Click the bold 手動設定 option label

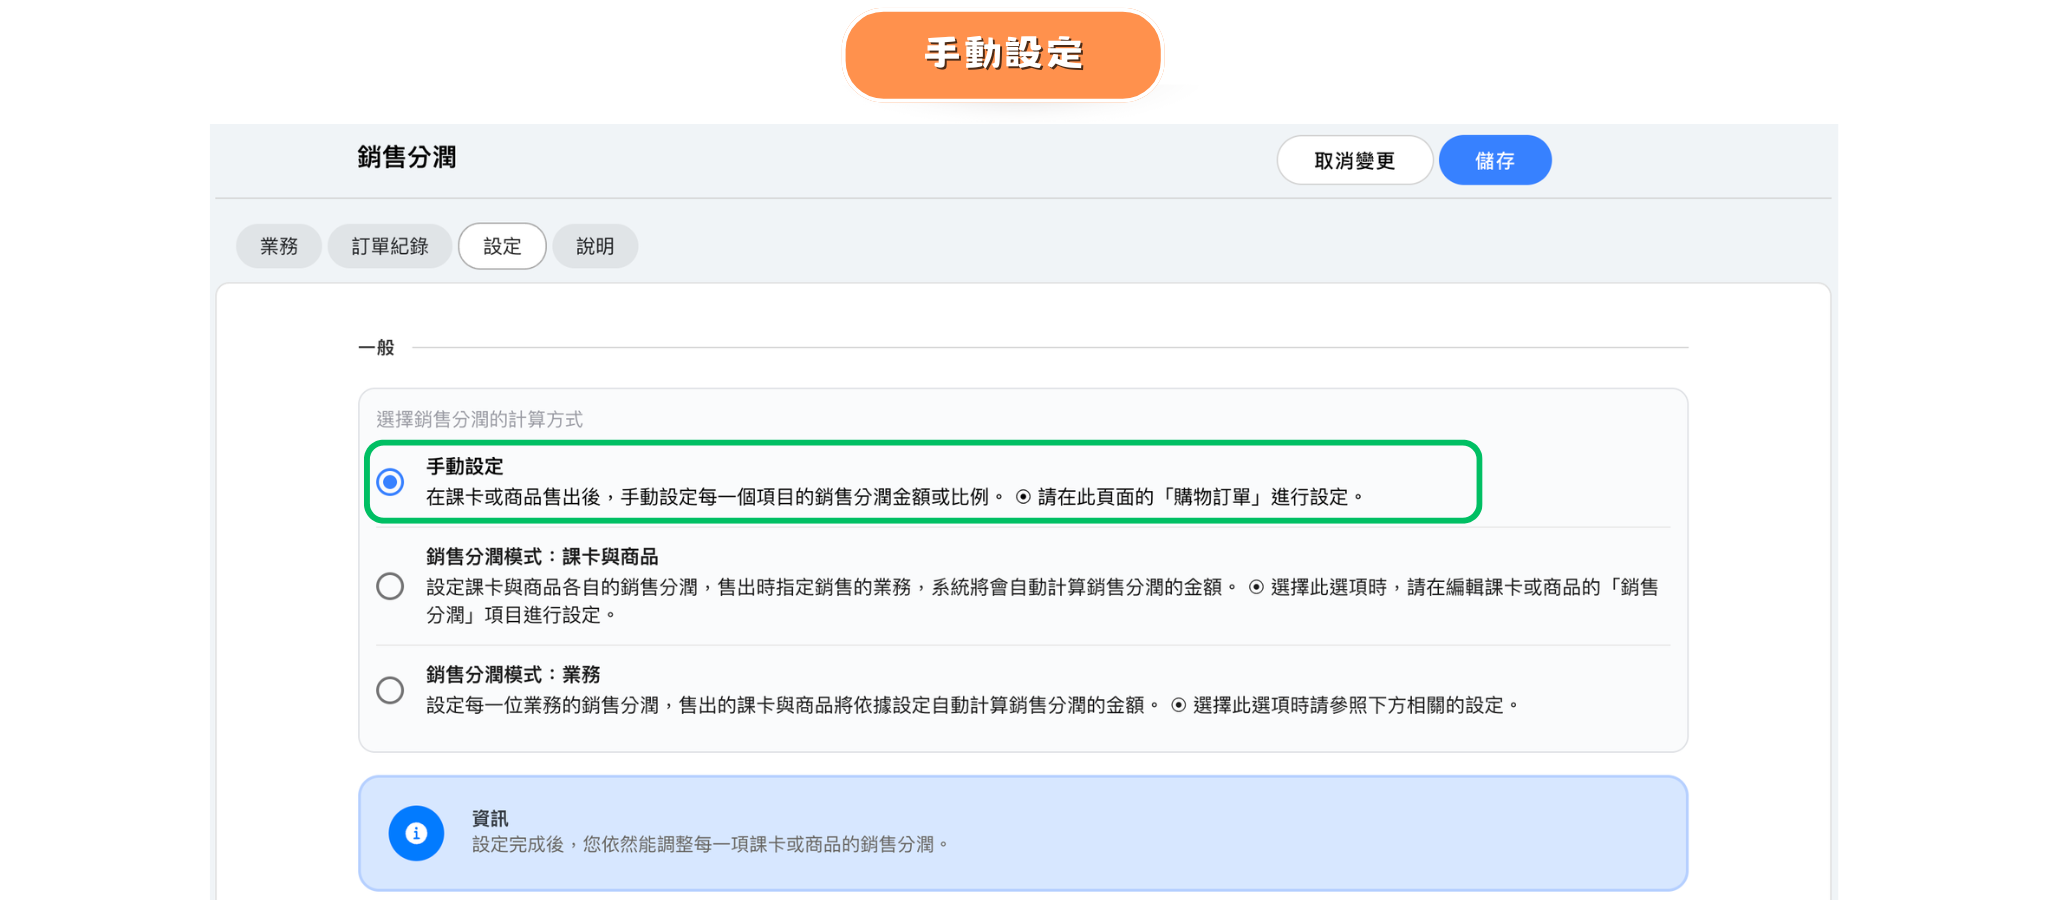coord(465,466)
